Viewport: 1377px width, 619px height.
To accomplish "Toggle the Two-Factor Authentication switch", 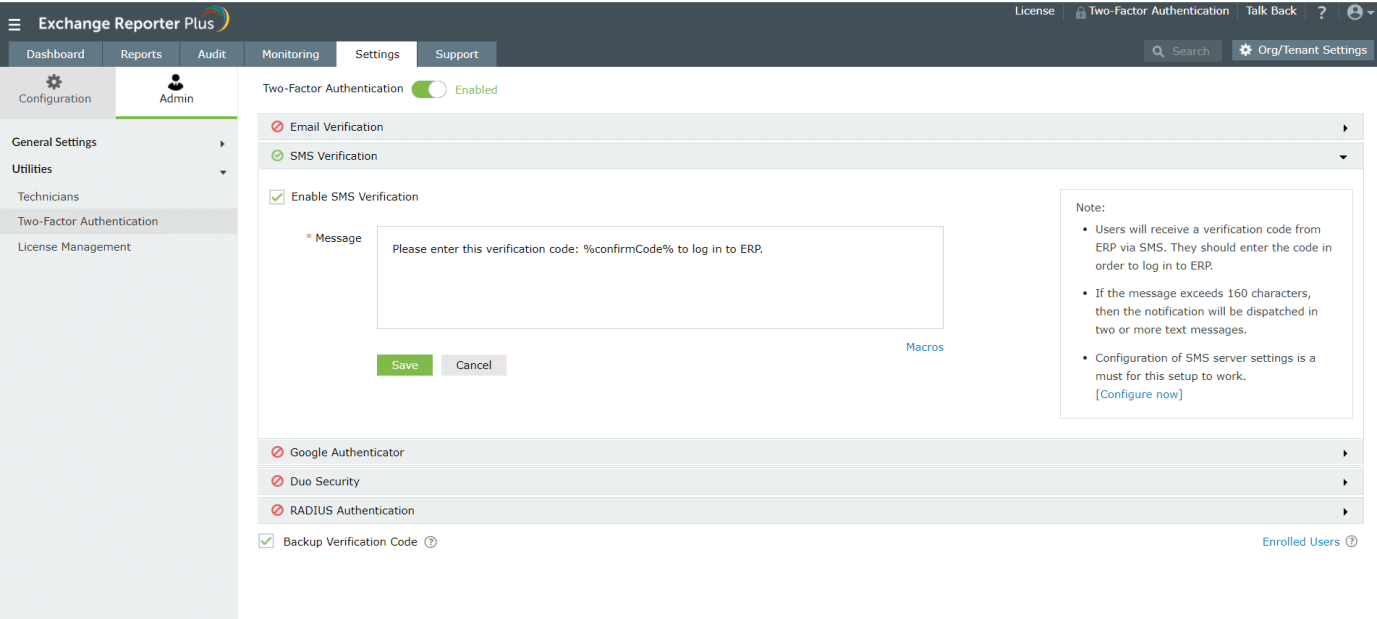I will click(429, 89).
